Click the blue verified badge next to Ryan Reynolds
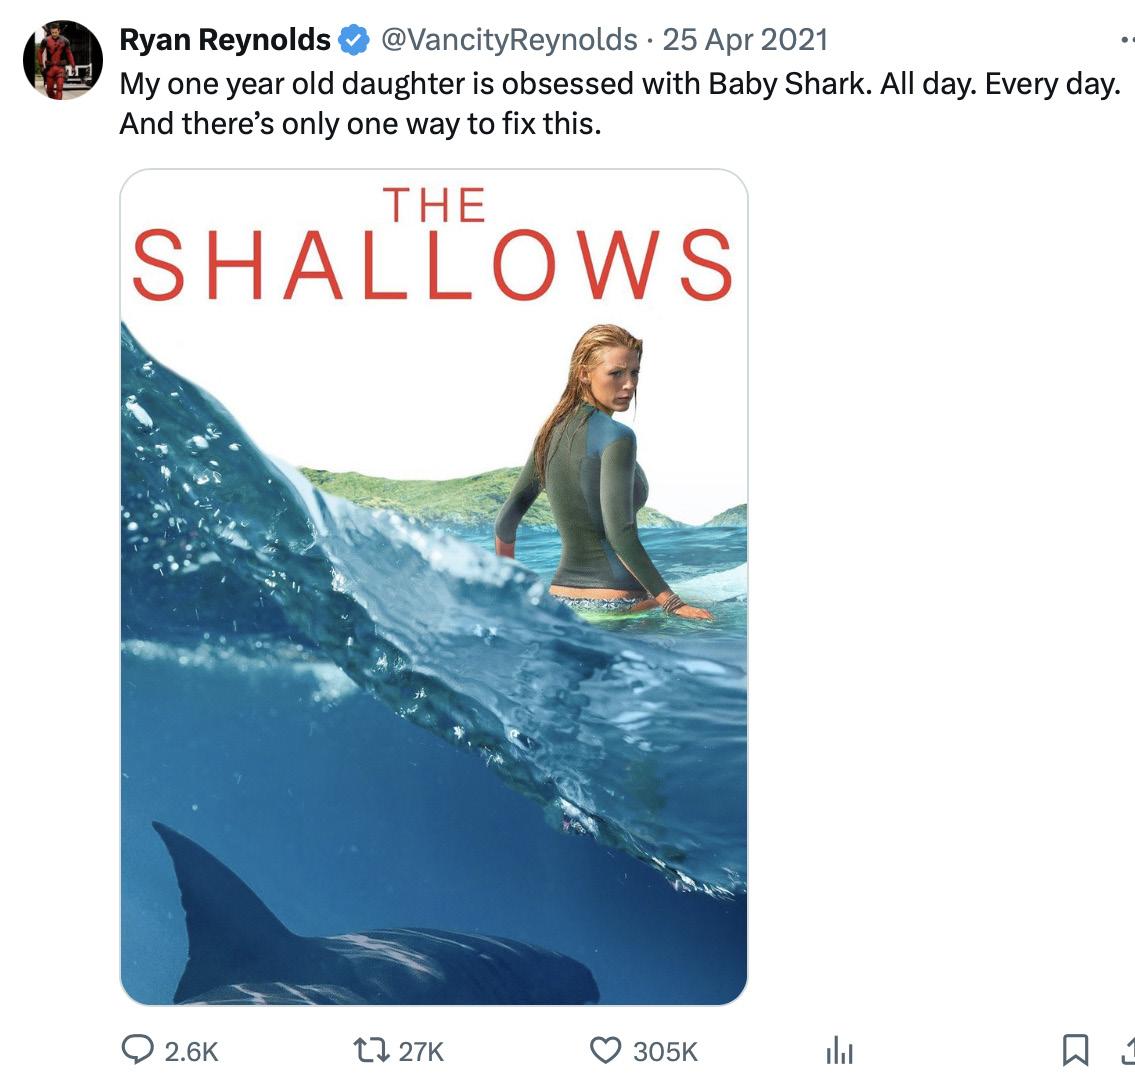This screenshot has width=1135, height=1090. coord(354,40)
